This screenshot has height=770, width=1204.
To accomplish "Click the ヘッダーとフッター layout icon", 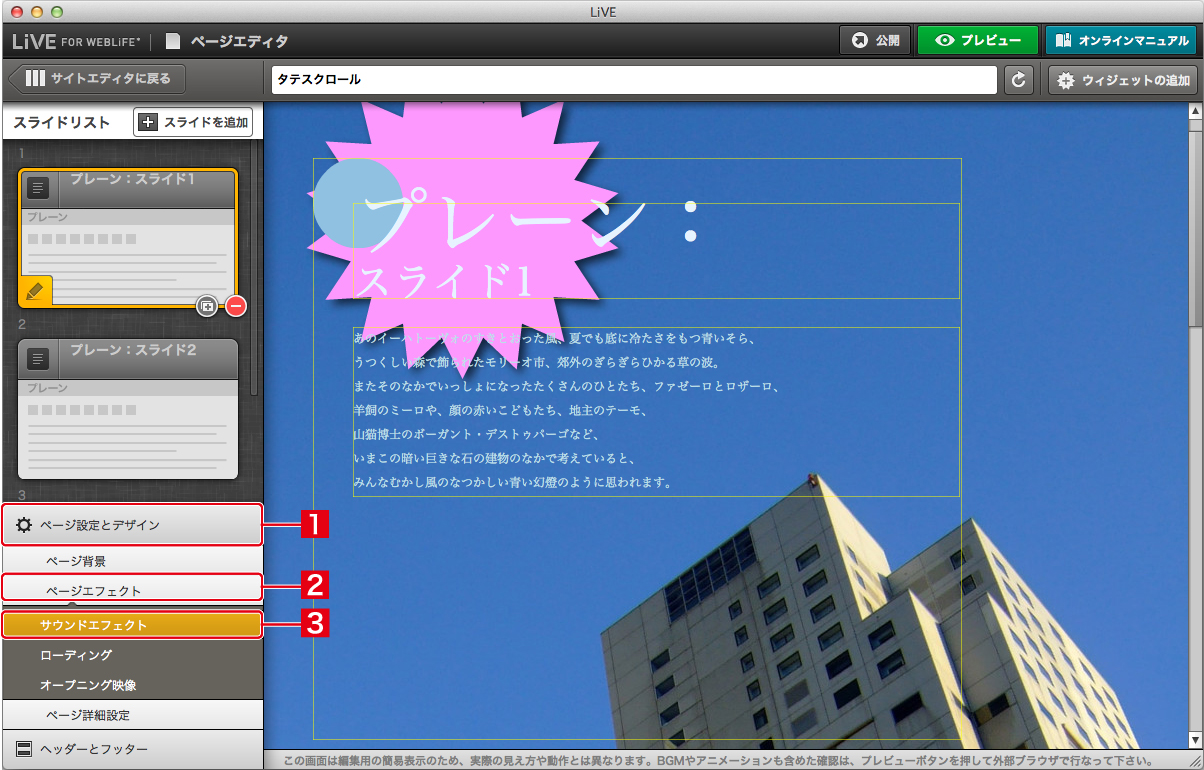I will pyautogui.click(x=24, y=749).
